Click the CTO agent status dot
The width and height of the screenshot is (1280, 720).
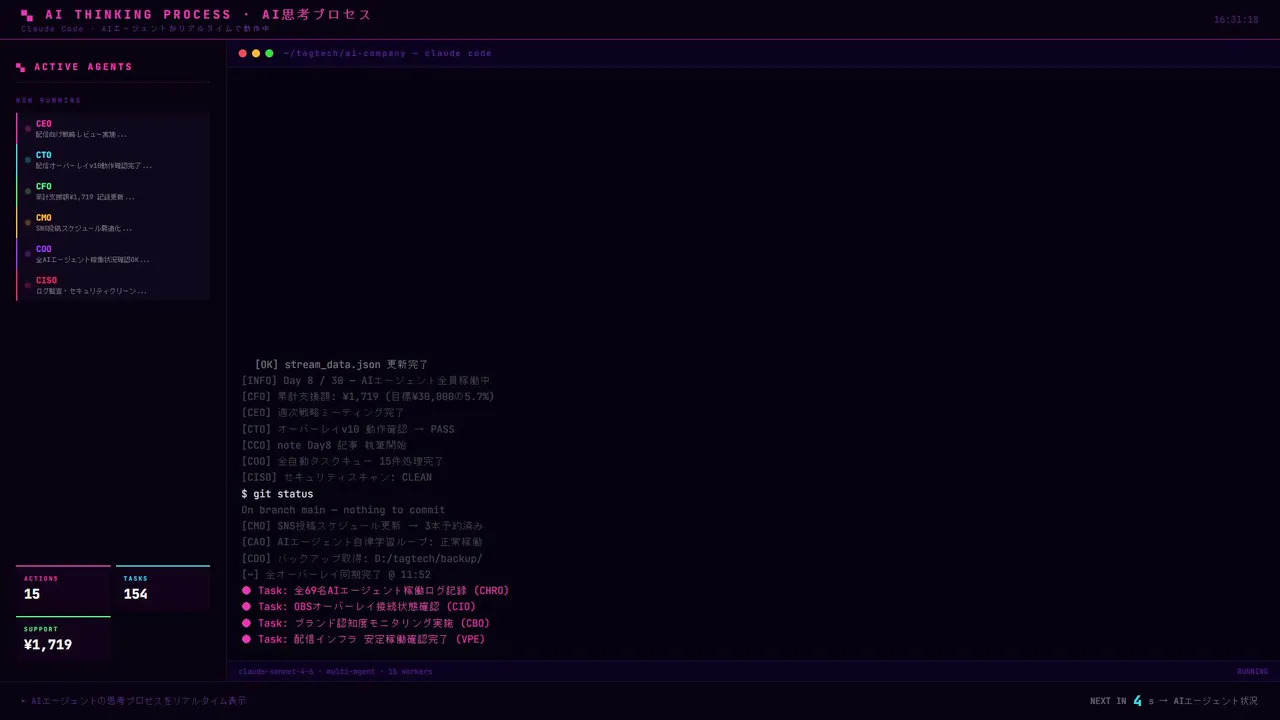pos(28,160)
